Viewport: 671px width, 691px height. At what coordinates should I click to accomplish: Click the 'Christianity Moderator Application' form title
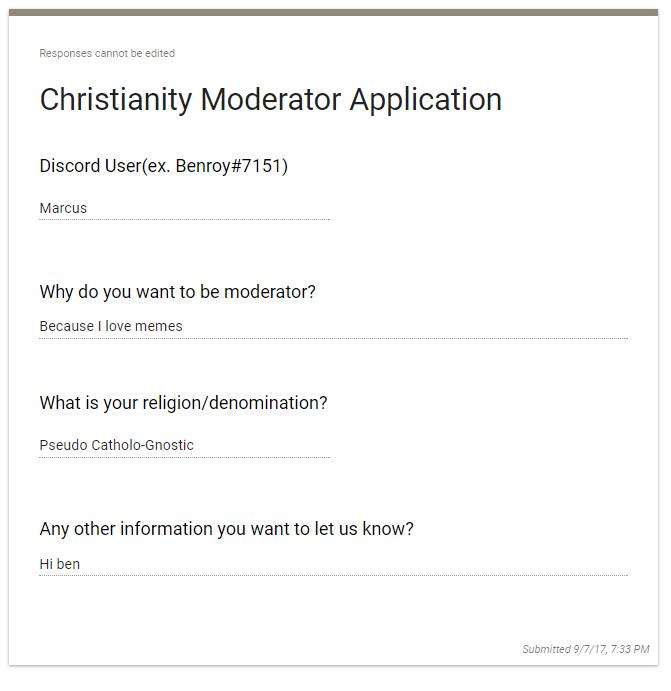[270, 100]
